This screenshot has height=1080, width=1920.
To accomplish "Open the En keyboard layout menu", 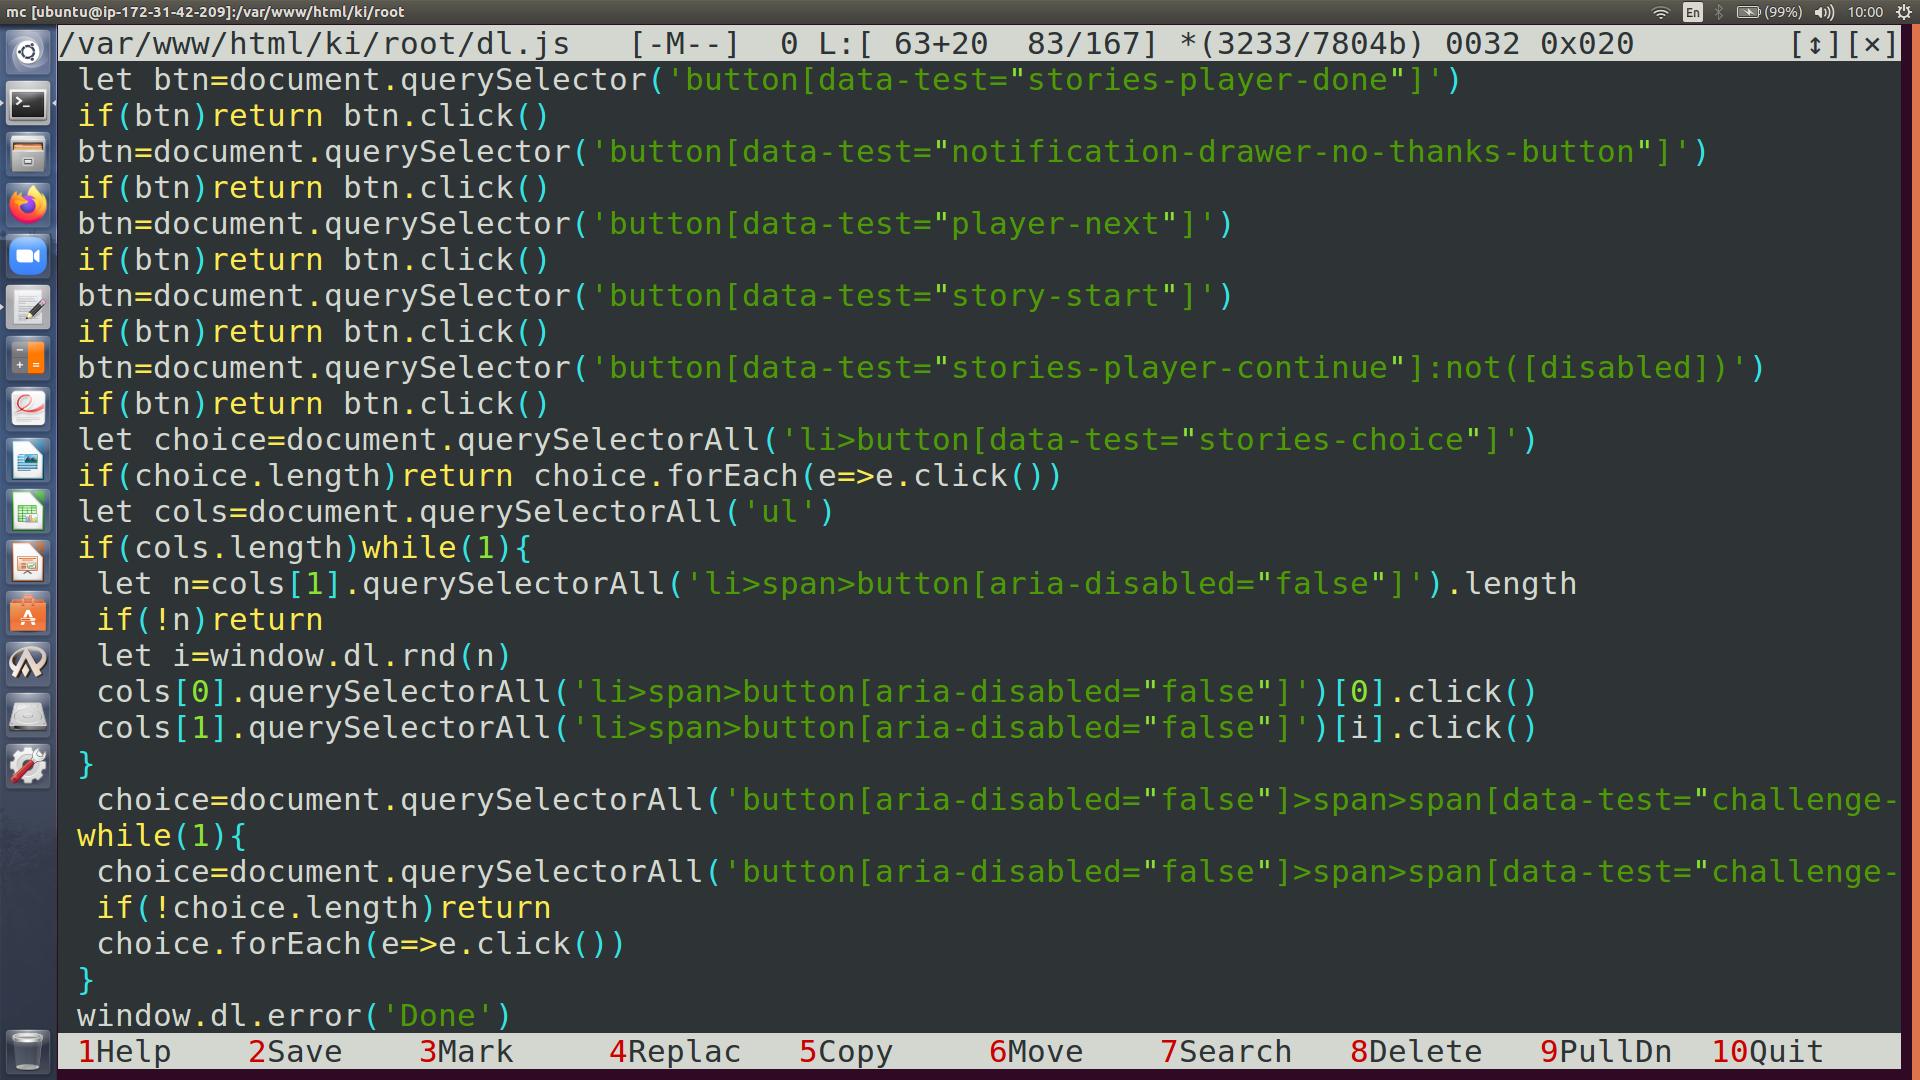I will pyautogui.click(x=1692, y=12).
